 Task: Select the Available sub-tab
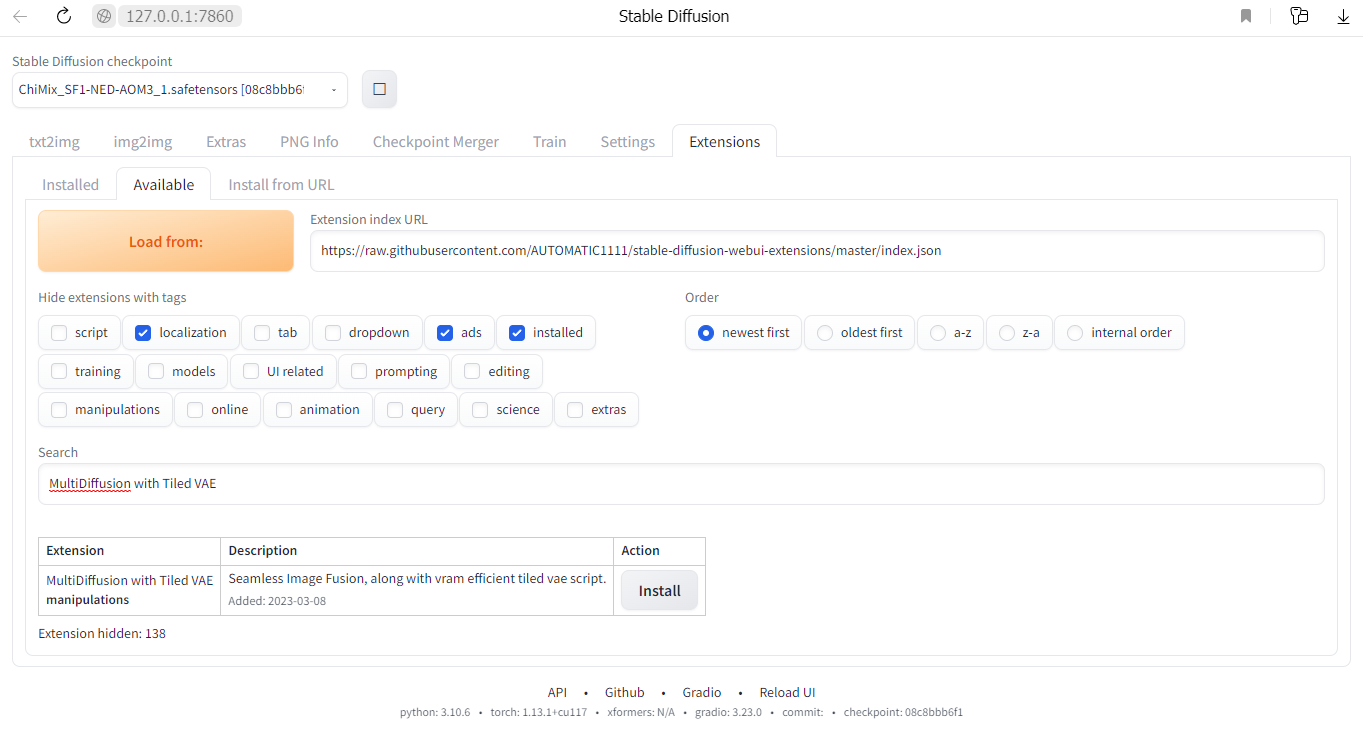tap(164, 185)
